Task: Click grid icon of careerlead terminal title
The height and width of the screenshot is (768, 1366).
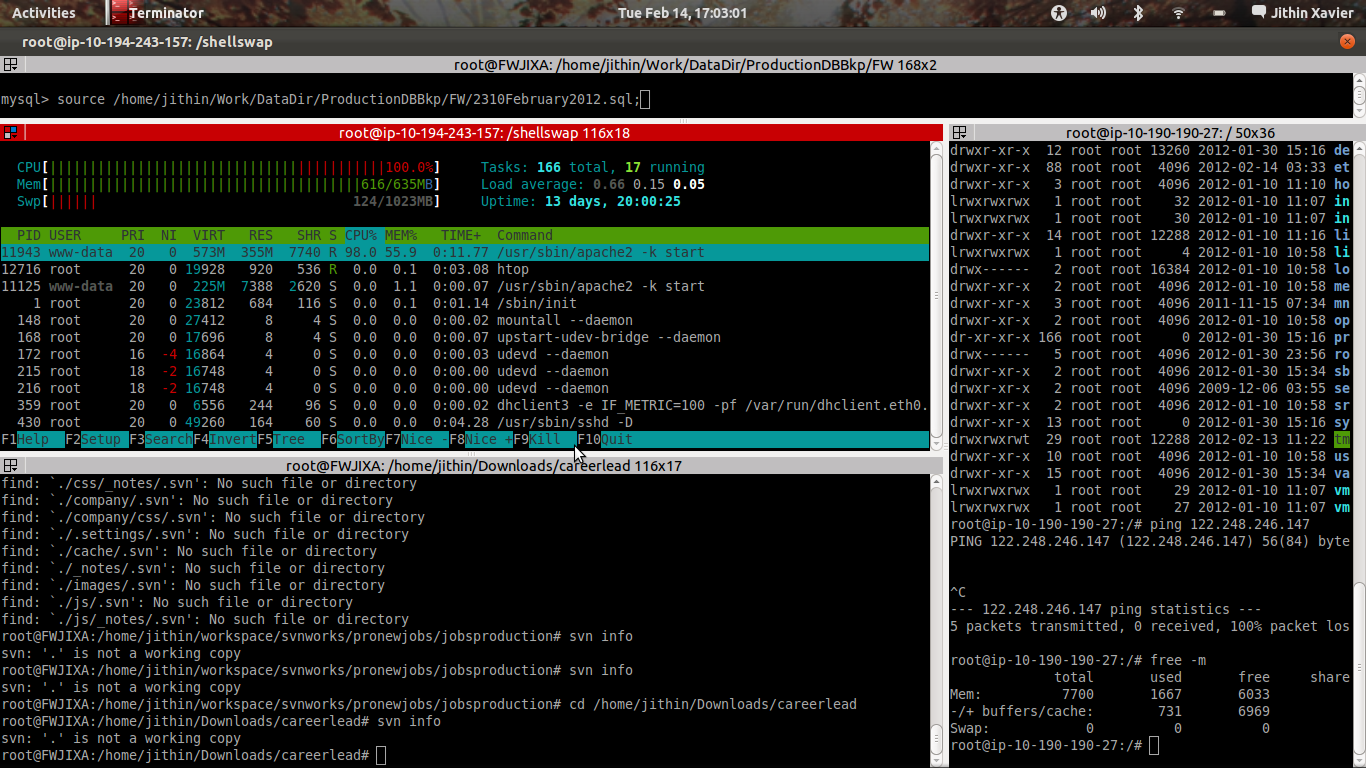Action: point(10,465)
